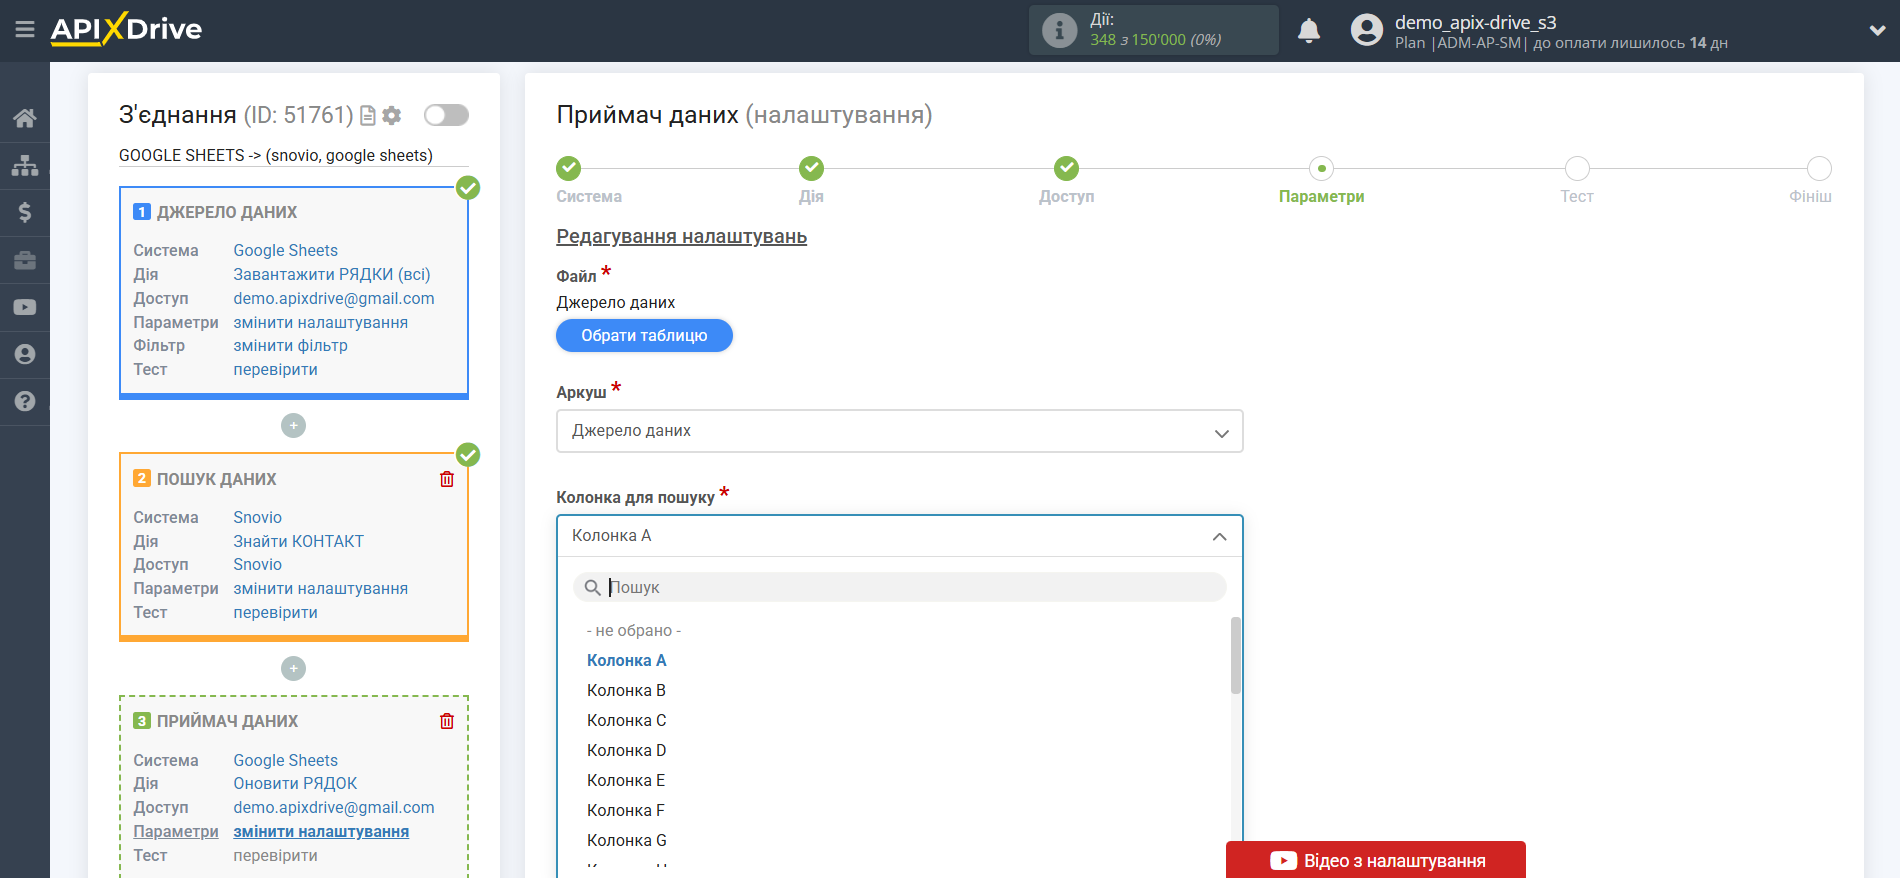Click Snovio system link in search block
Image resolution: width=1900 pixels, height=878 pixels.
click(x=257, y=518)
